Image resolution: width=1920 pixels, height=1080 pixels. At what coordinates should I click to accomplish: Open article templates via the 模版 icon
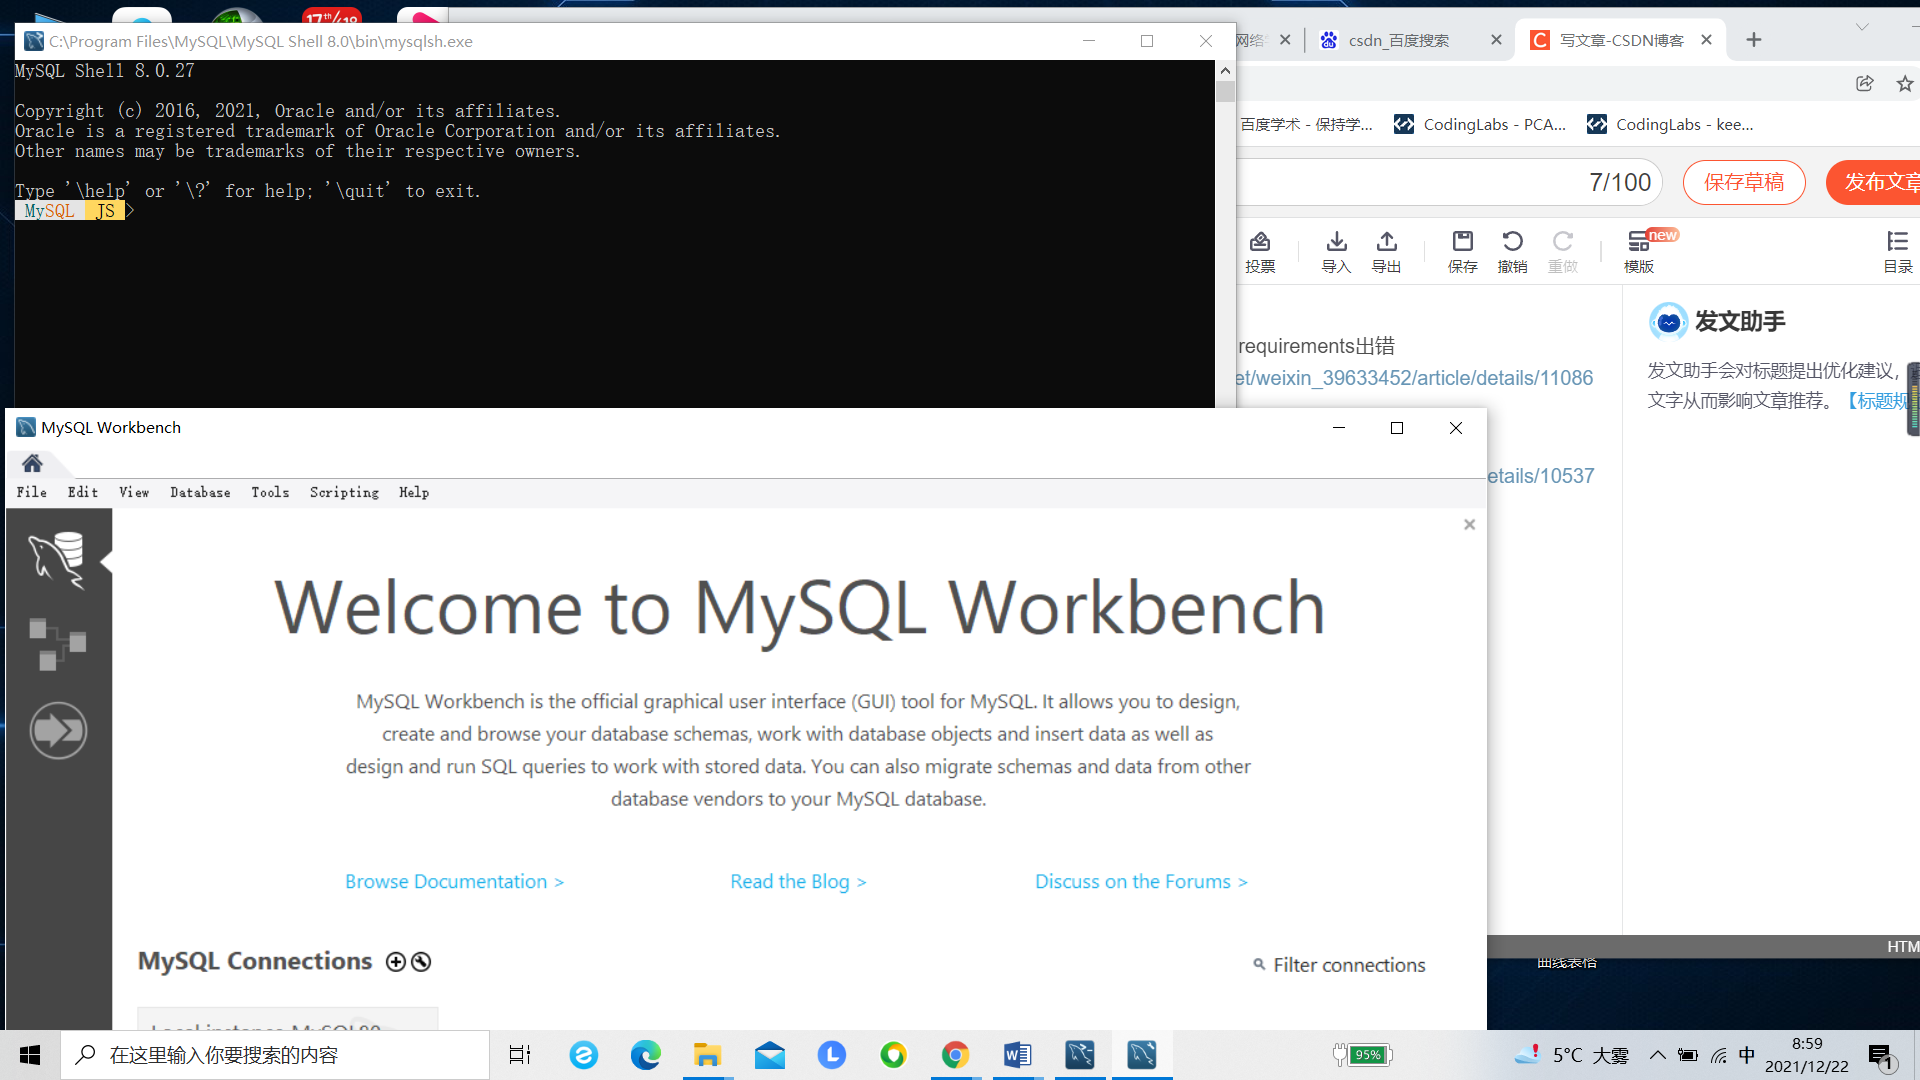pyautogui.click(x=1637, y=250)
